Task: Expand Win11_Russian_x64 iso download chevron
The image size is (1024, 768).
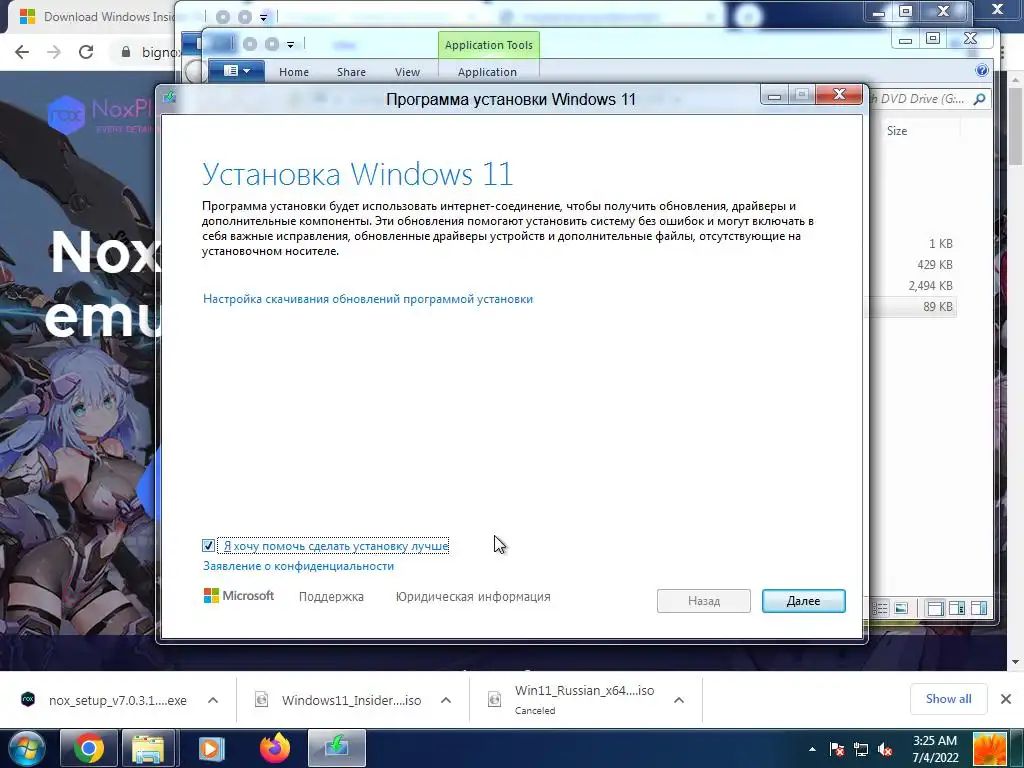Action: point(679,700)
